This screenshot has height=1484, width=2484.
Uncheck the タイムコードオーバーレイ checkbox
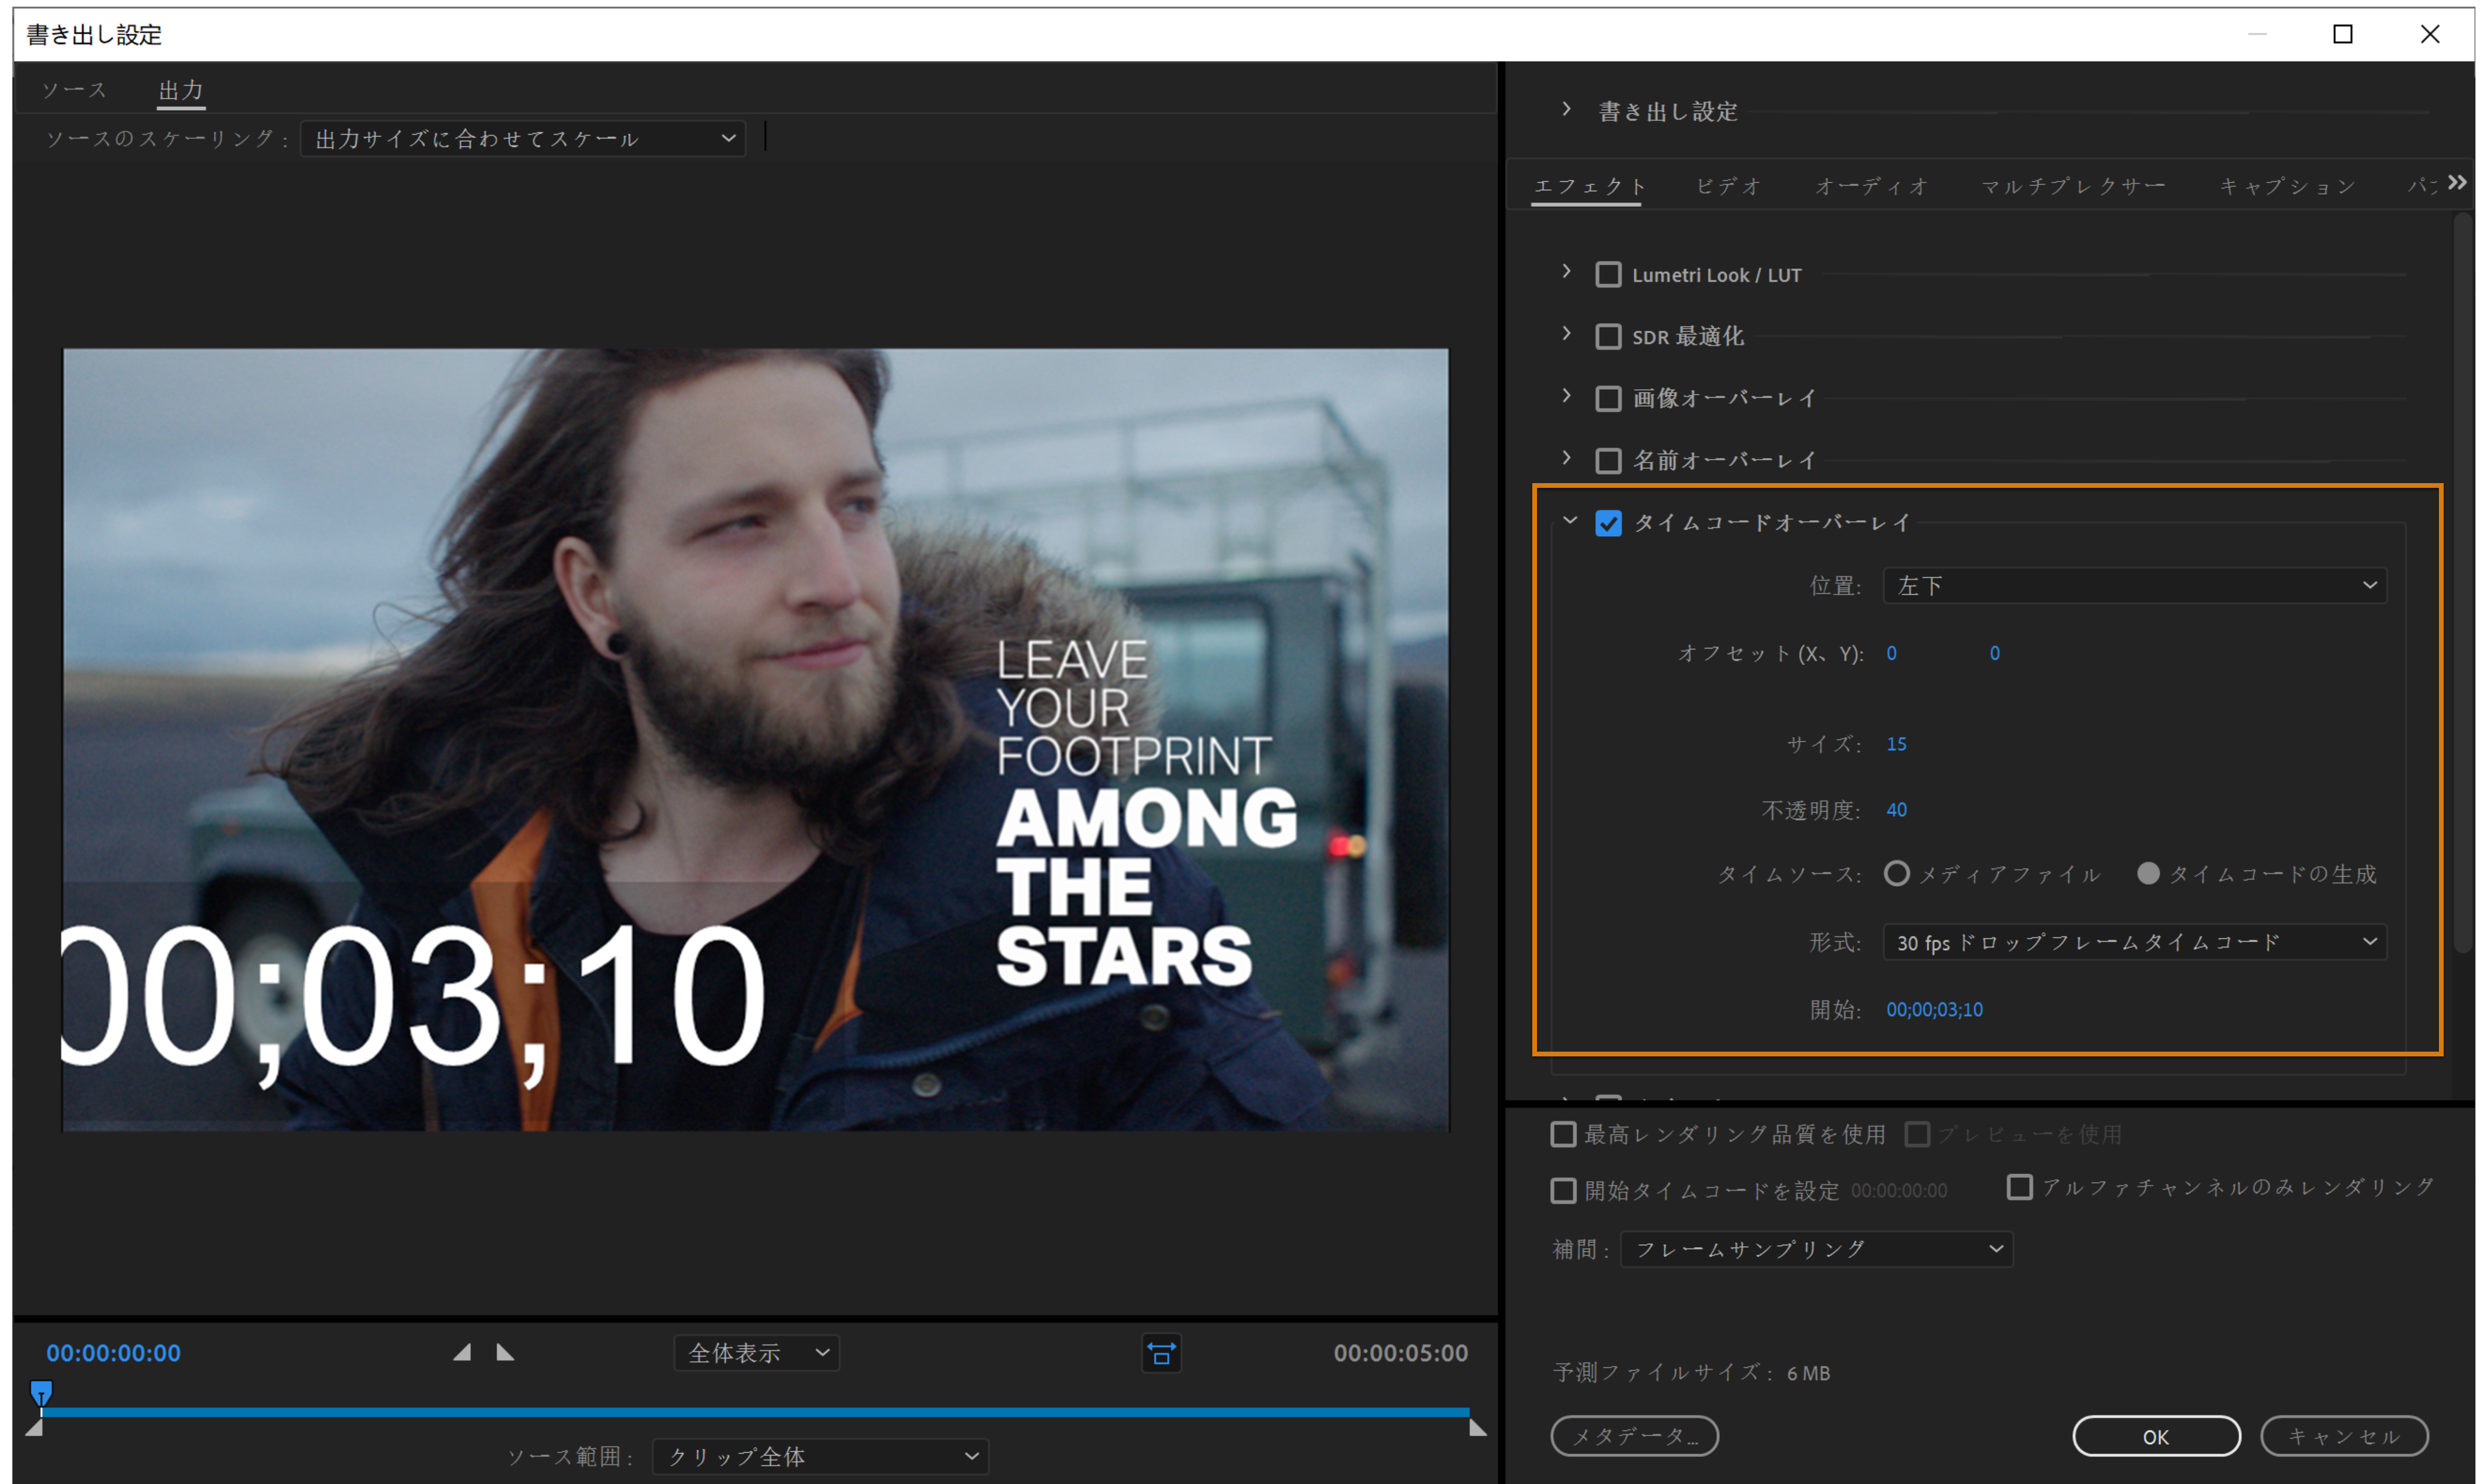1608,523
